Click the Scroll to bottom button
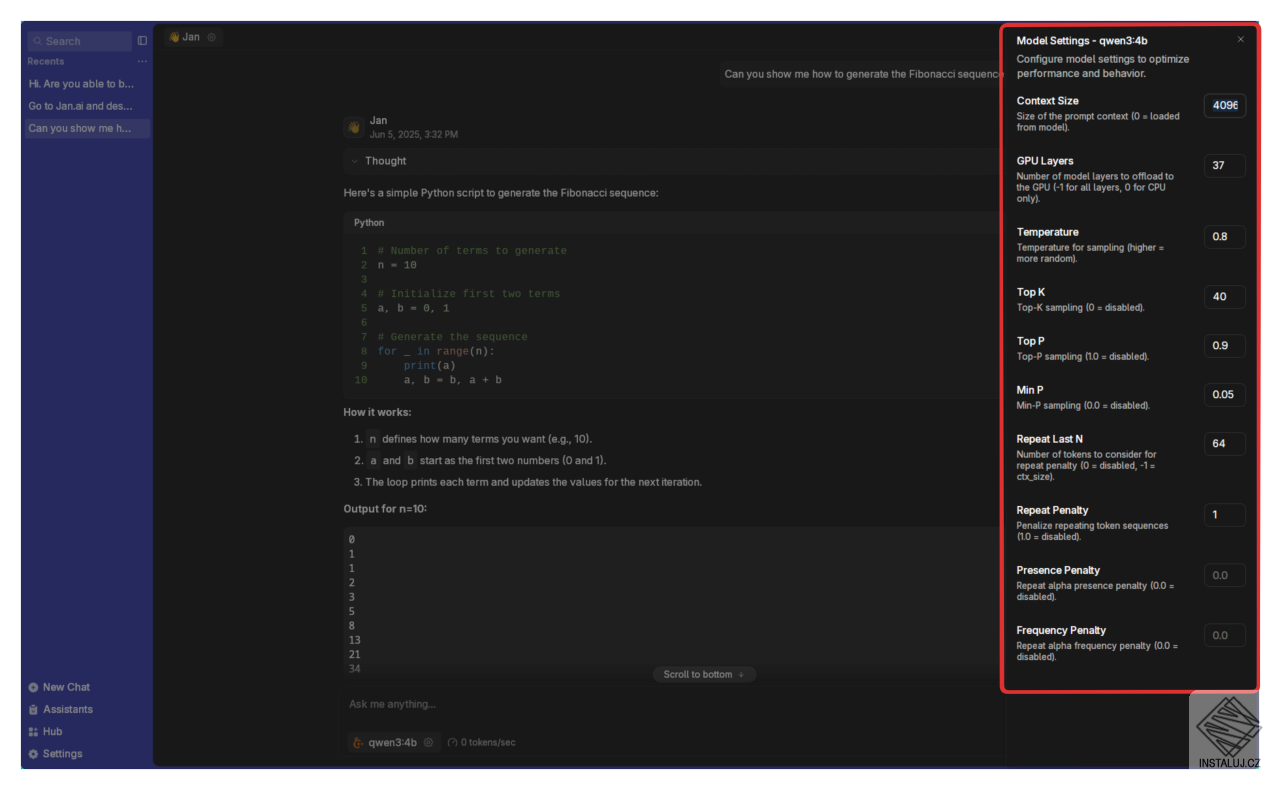This screenshot has height=790, width=1280. click(704, 675)
